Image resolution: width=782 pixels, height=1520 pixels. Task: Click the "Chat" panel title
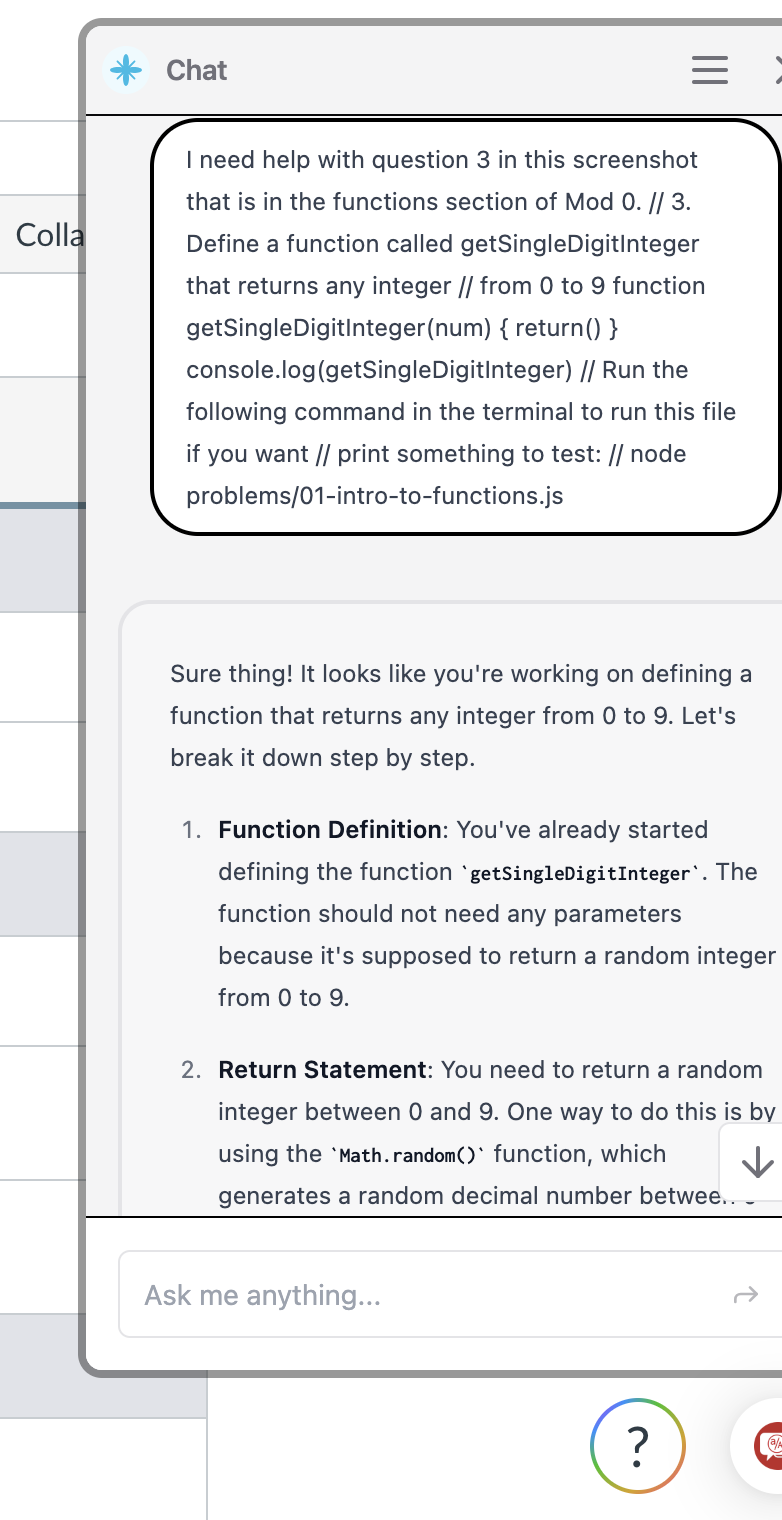(x=197, y=70)
